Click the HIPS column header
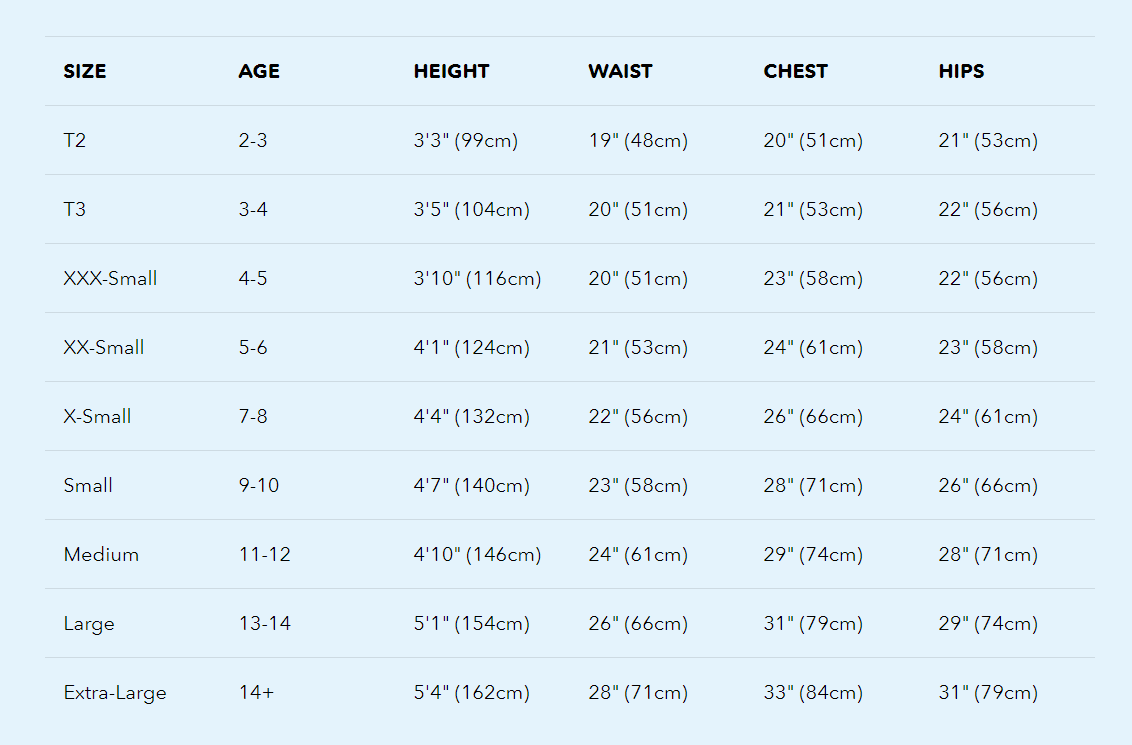The image size is (1132, 745). pos(961,71)
